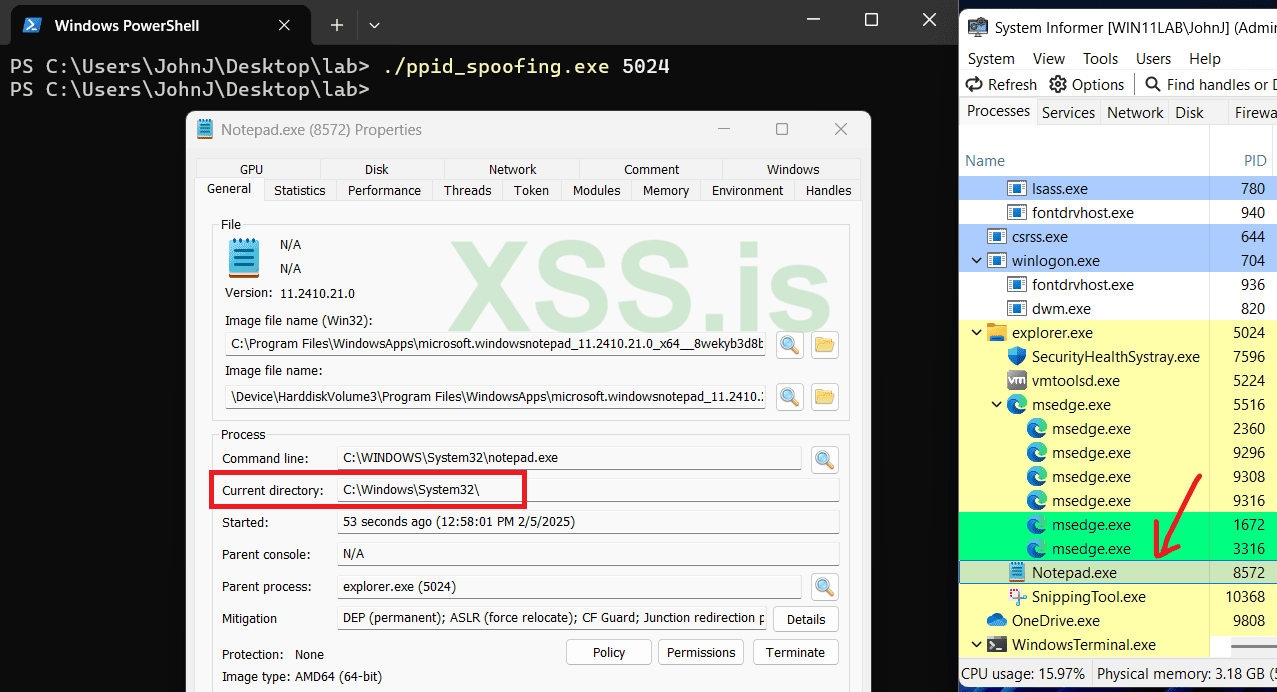Screen dimensions: 1277x692
Task: Open the new tab dropdown in Windows Terminal
Action: click(373, 24)
